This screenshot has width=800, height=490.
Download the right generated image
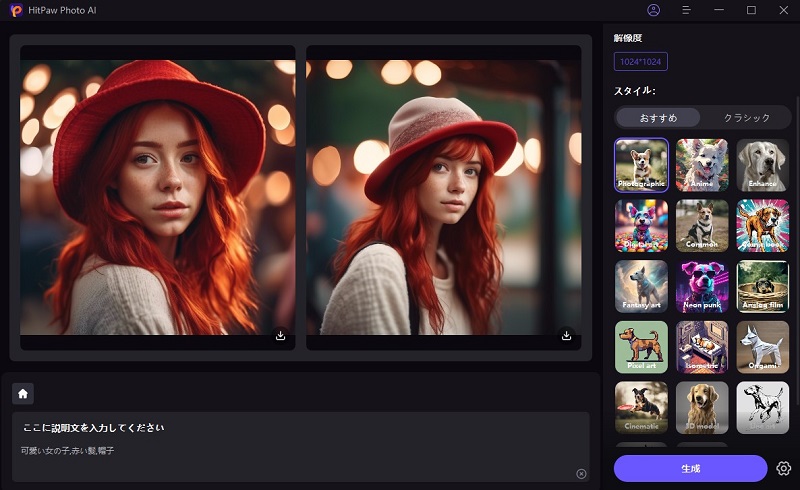tap(566, 336)
